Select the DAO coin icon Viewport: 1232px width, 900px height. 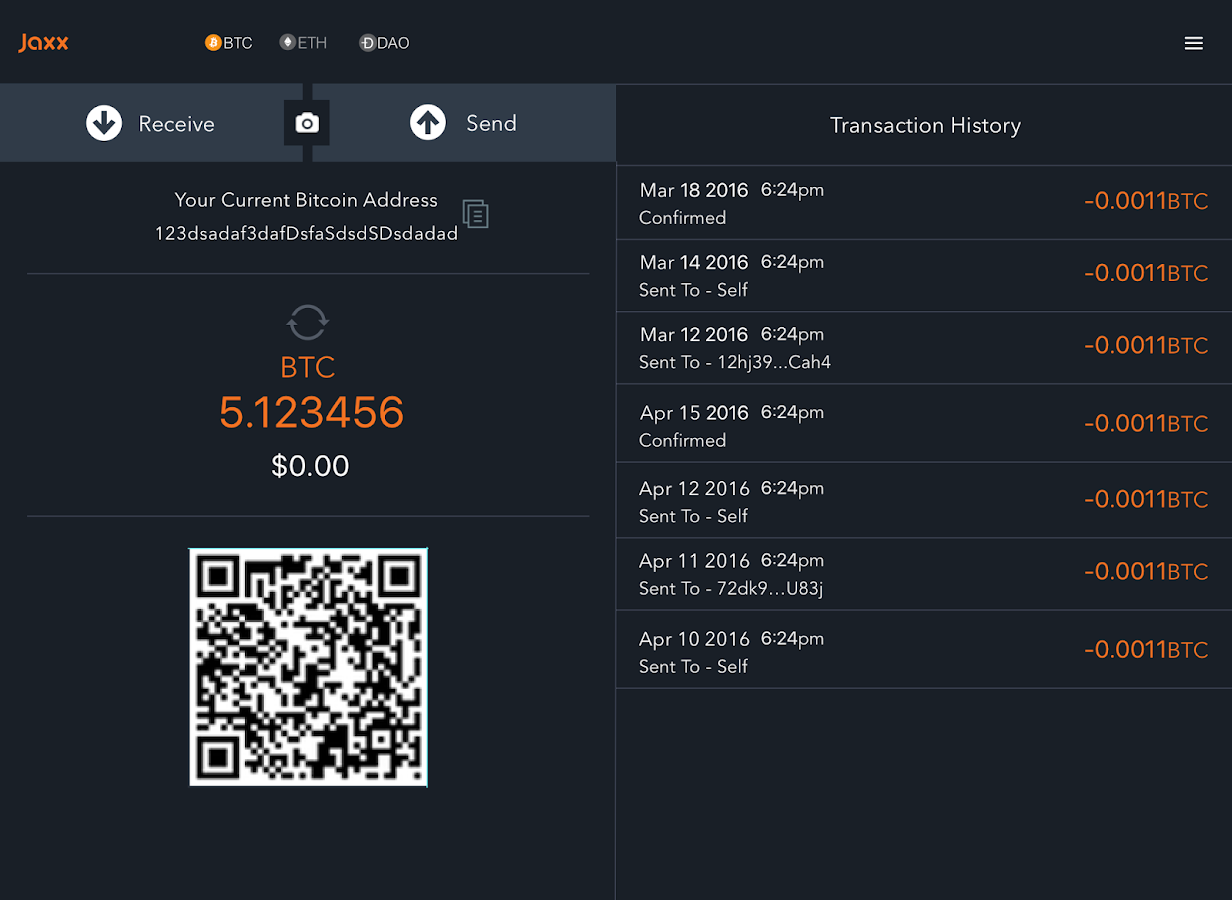click(367, 43)
